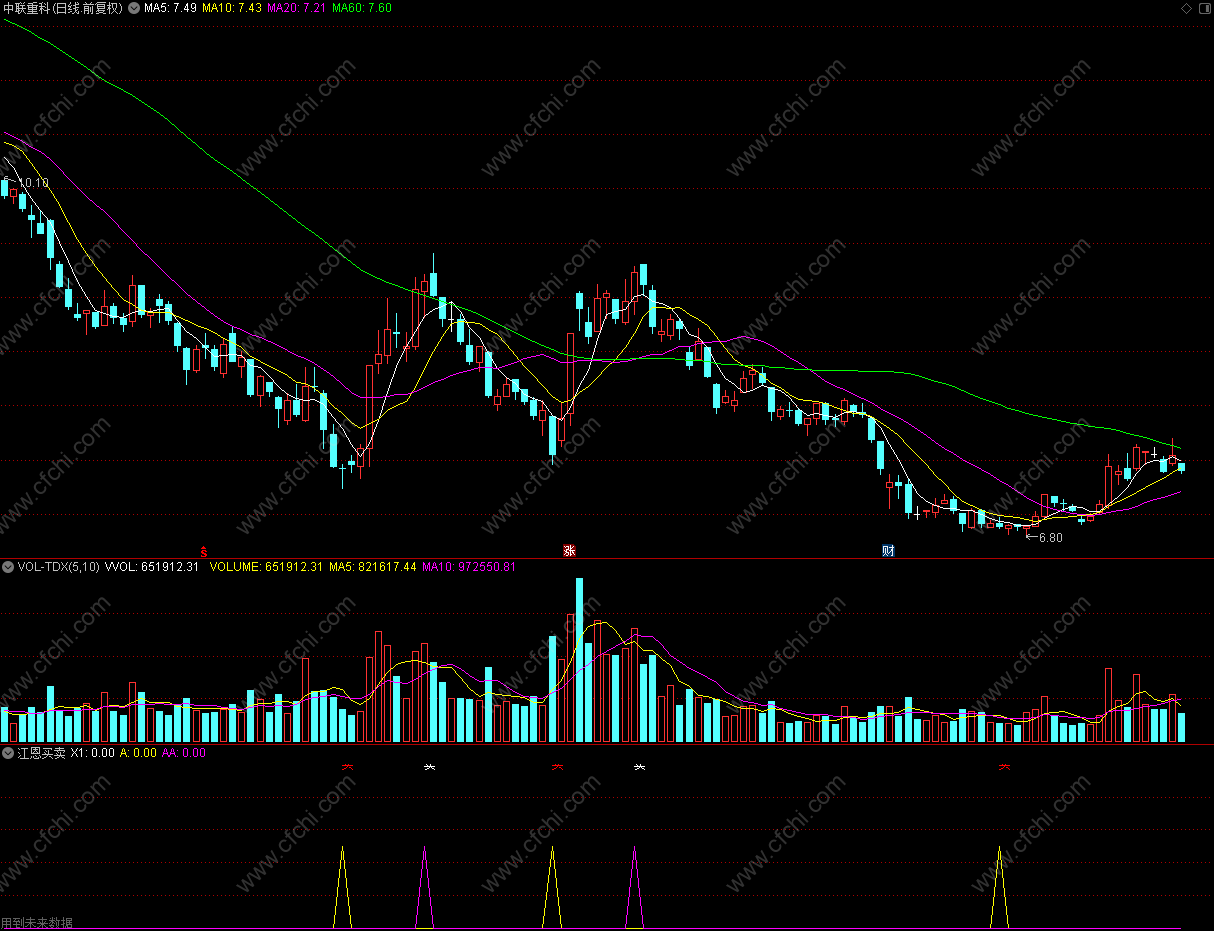
Task: Click the 财 marker below the chart
Action: tap(888, 551)
